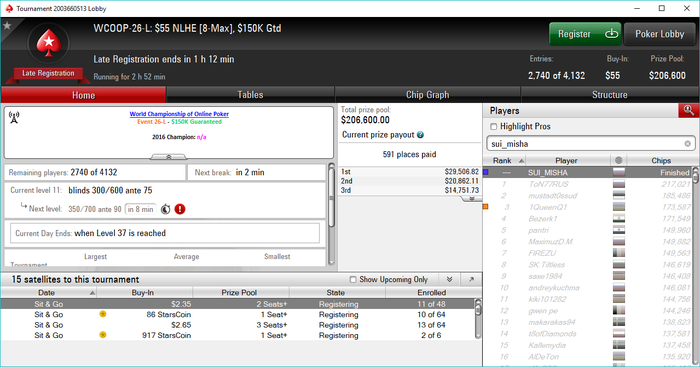Select the 917 StarsCoin satellite row
This screenshot has width=700, height=367.
(237, 335)
